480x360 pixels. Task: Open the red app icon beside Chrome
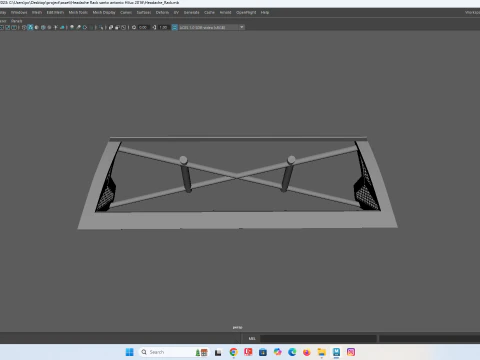point(248,352)
